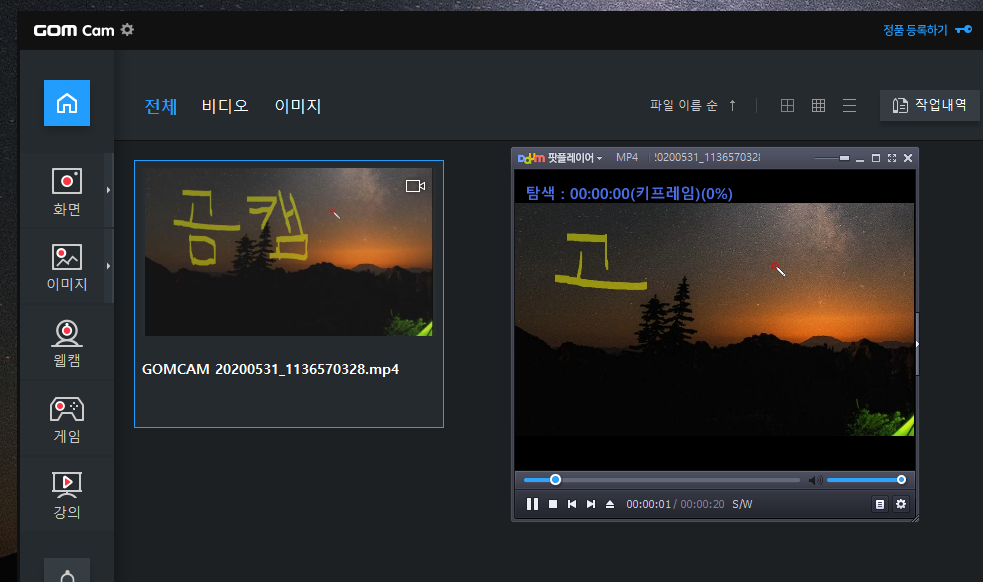Click the PotPlayer seek bar handle

point(555,480)
